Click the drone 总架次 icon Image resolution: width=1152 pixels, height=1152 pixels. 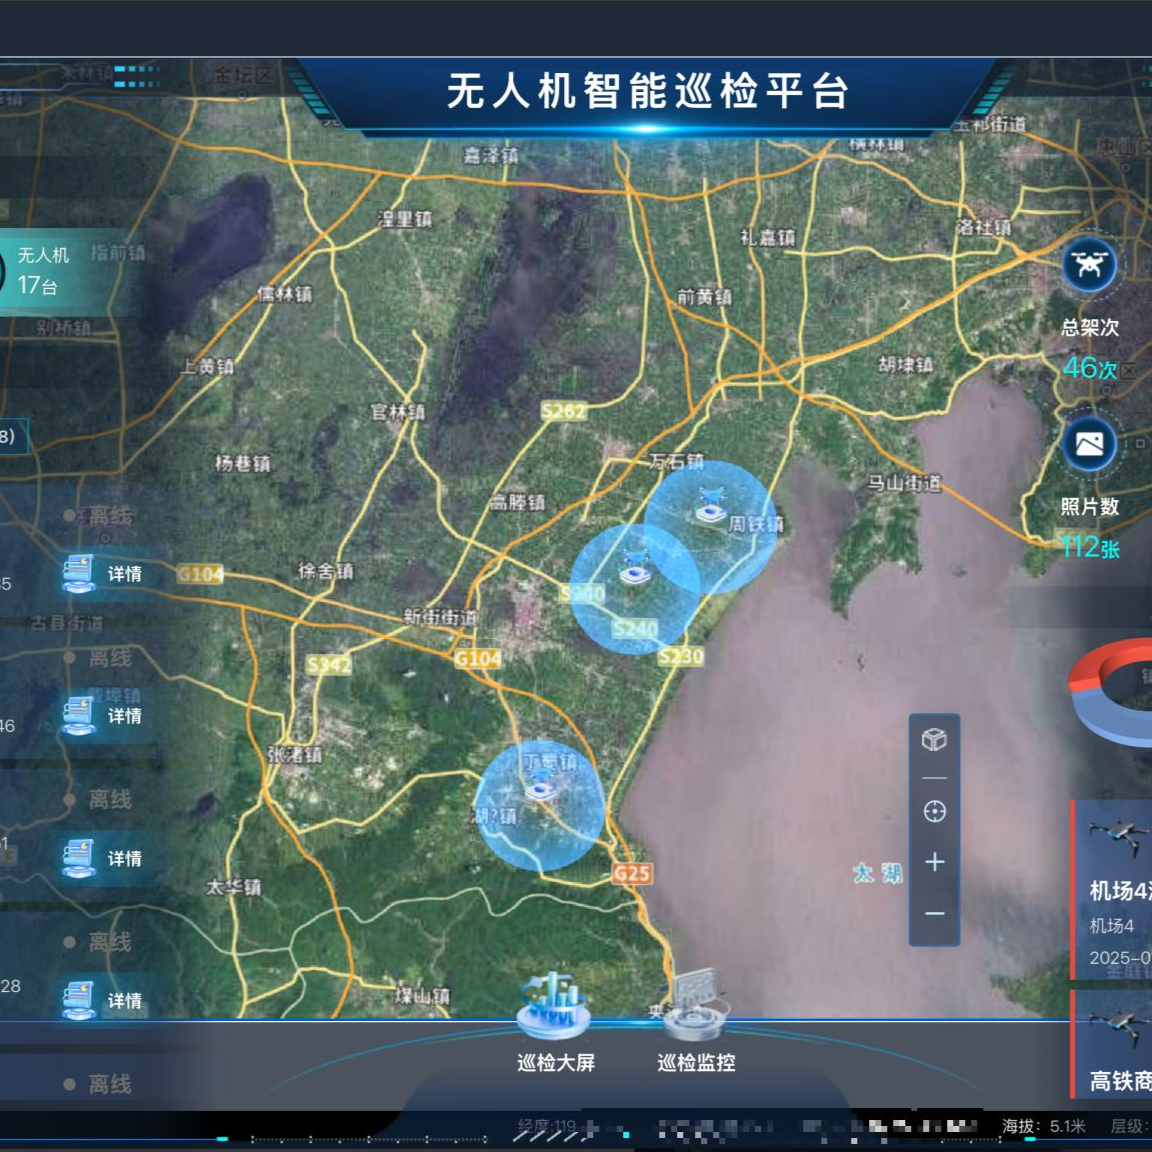(1089, 265)
